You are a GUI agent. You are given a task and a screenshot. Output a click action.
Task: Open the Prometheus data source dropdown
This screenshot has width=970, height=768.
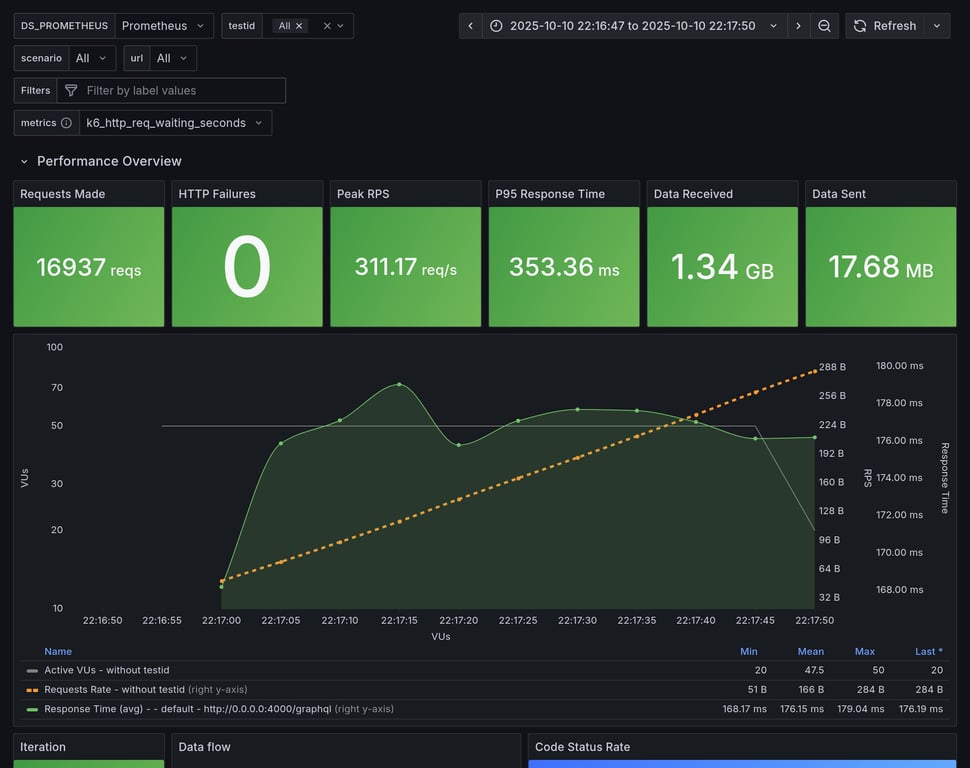[x=164, y=26]
